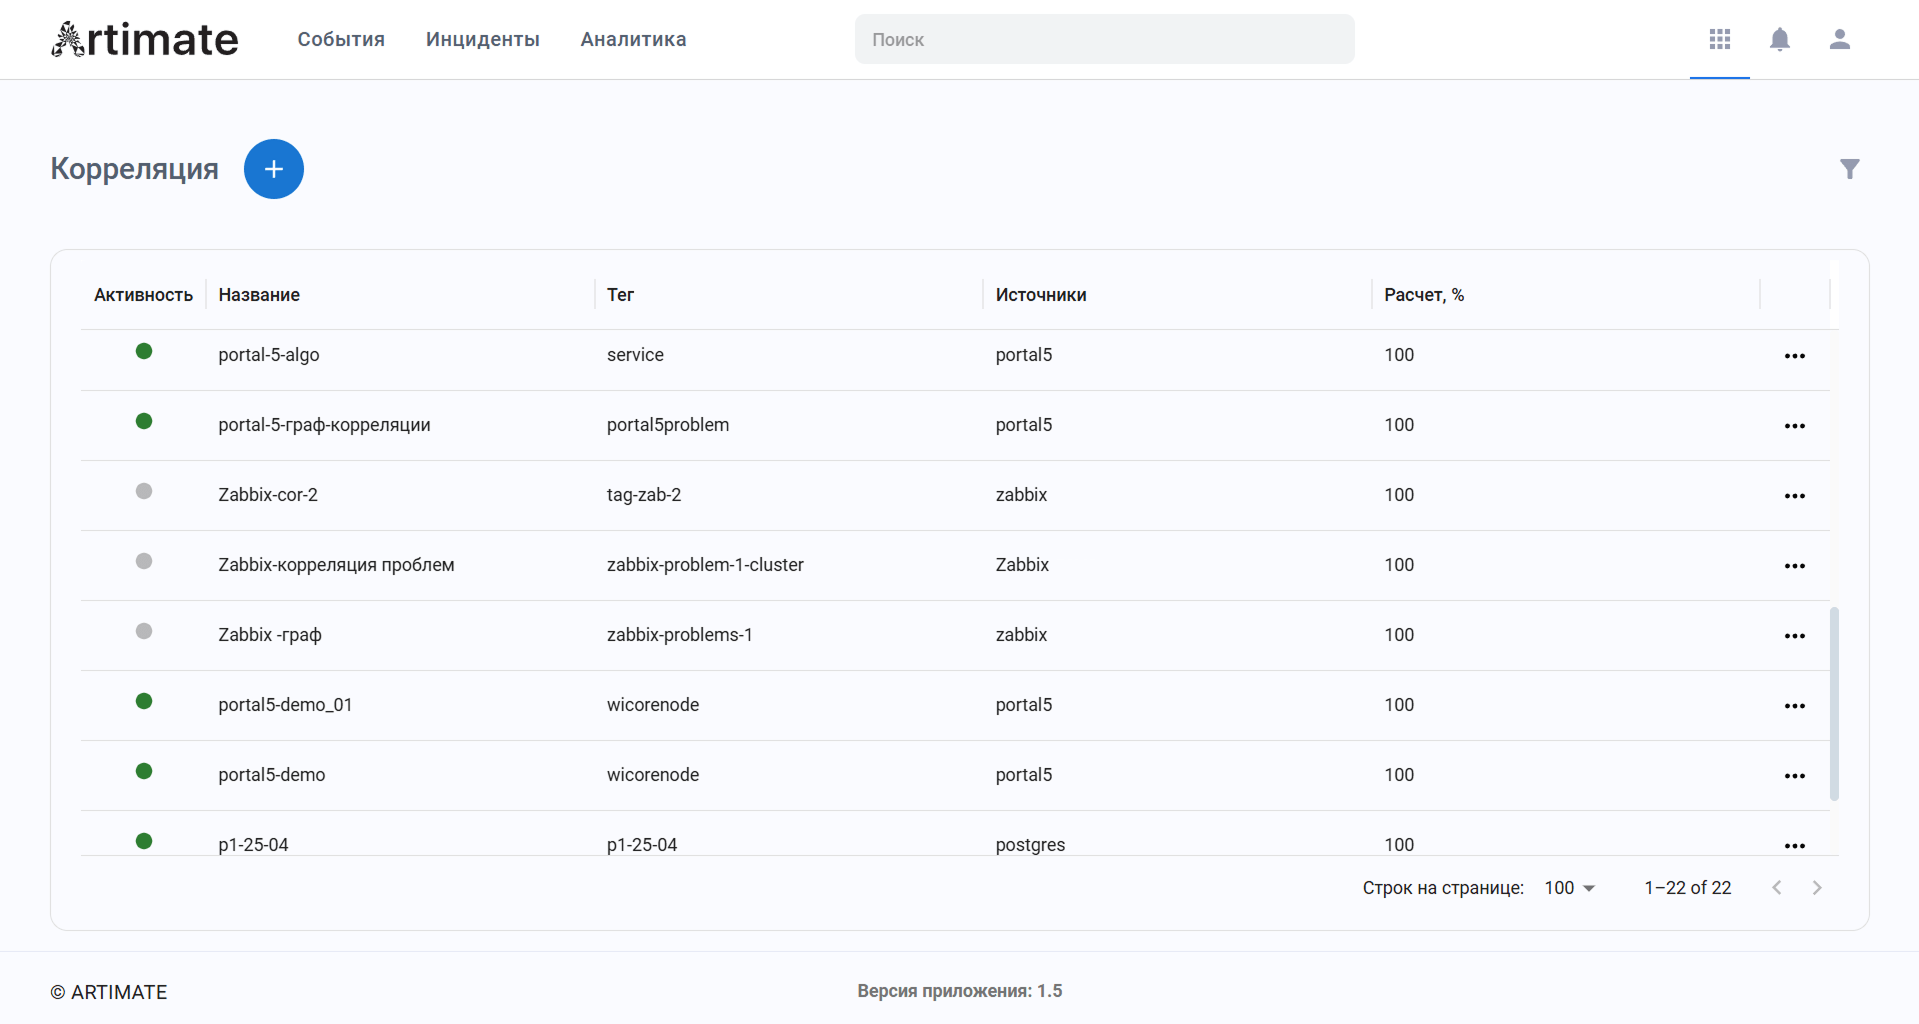Click the blue add correlation button
1919x1024 pixels.
(x=274, y=169)
